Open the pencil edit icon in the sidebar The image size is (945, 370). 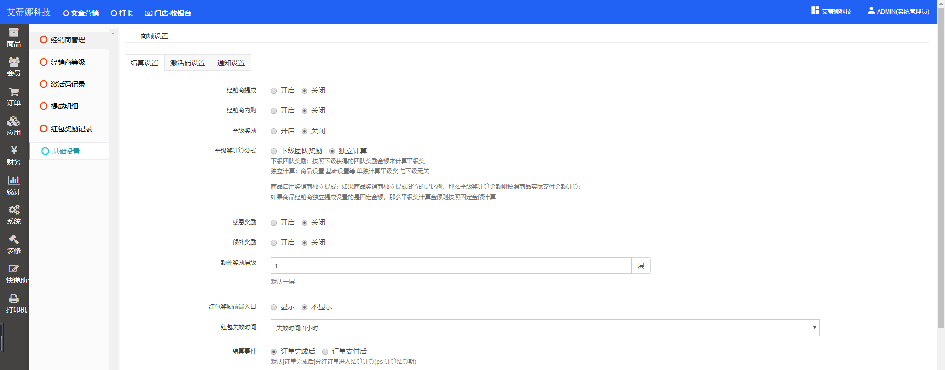tap(14, 268)
